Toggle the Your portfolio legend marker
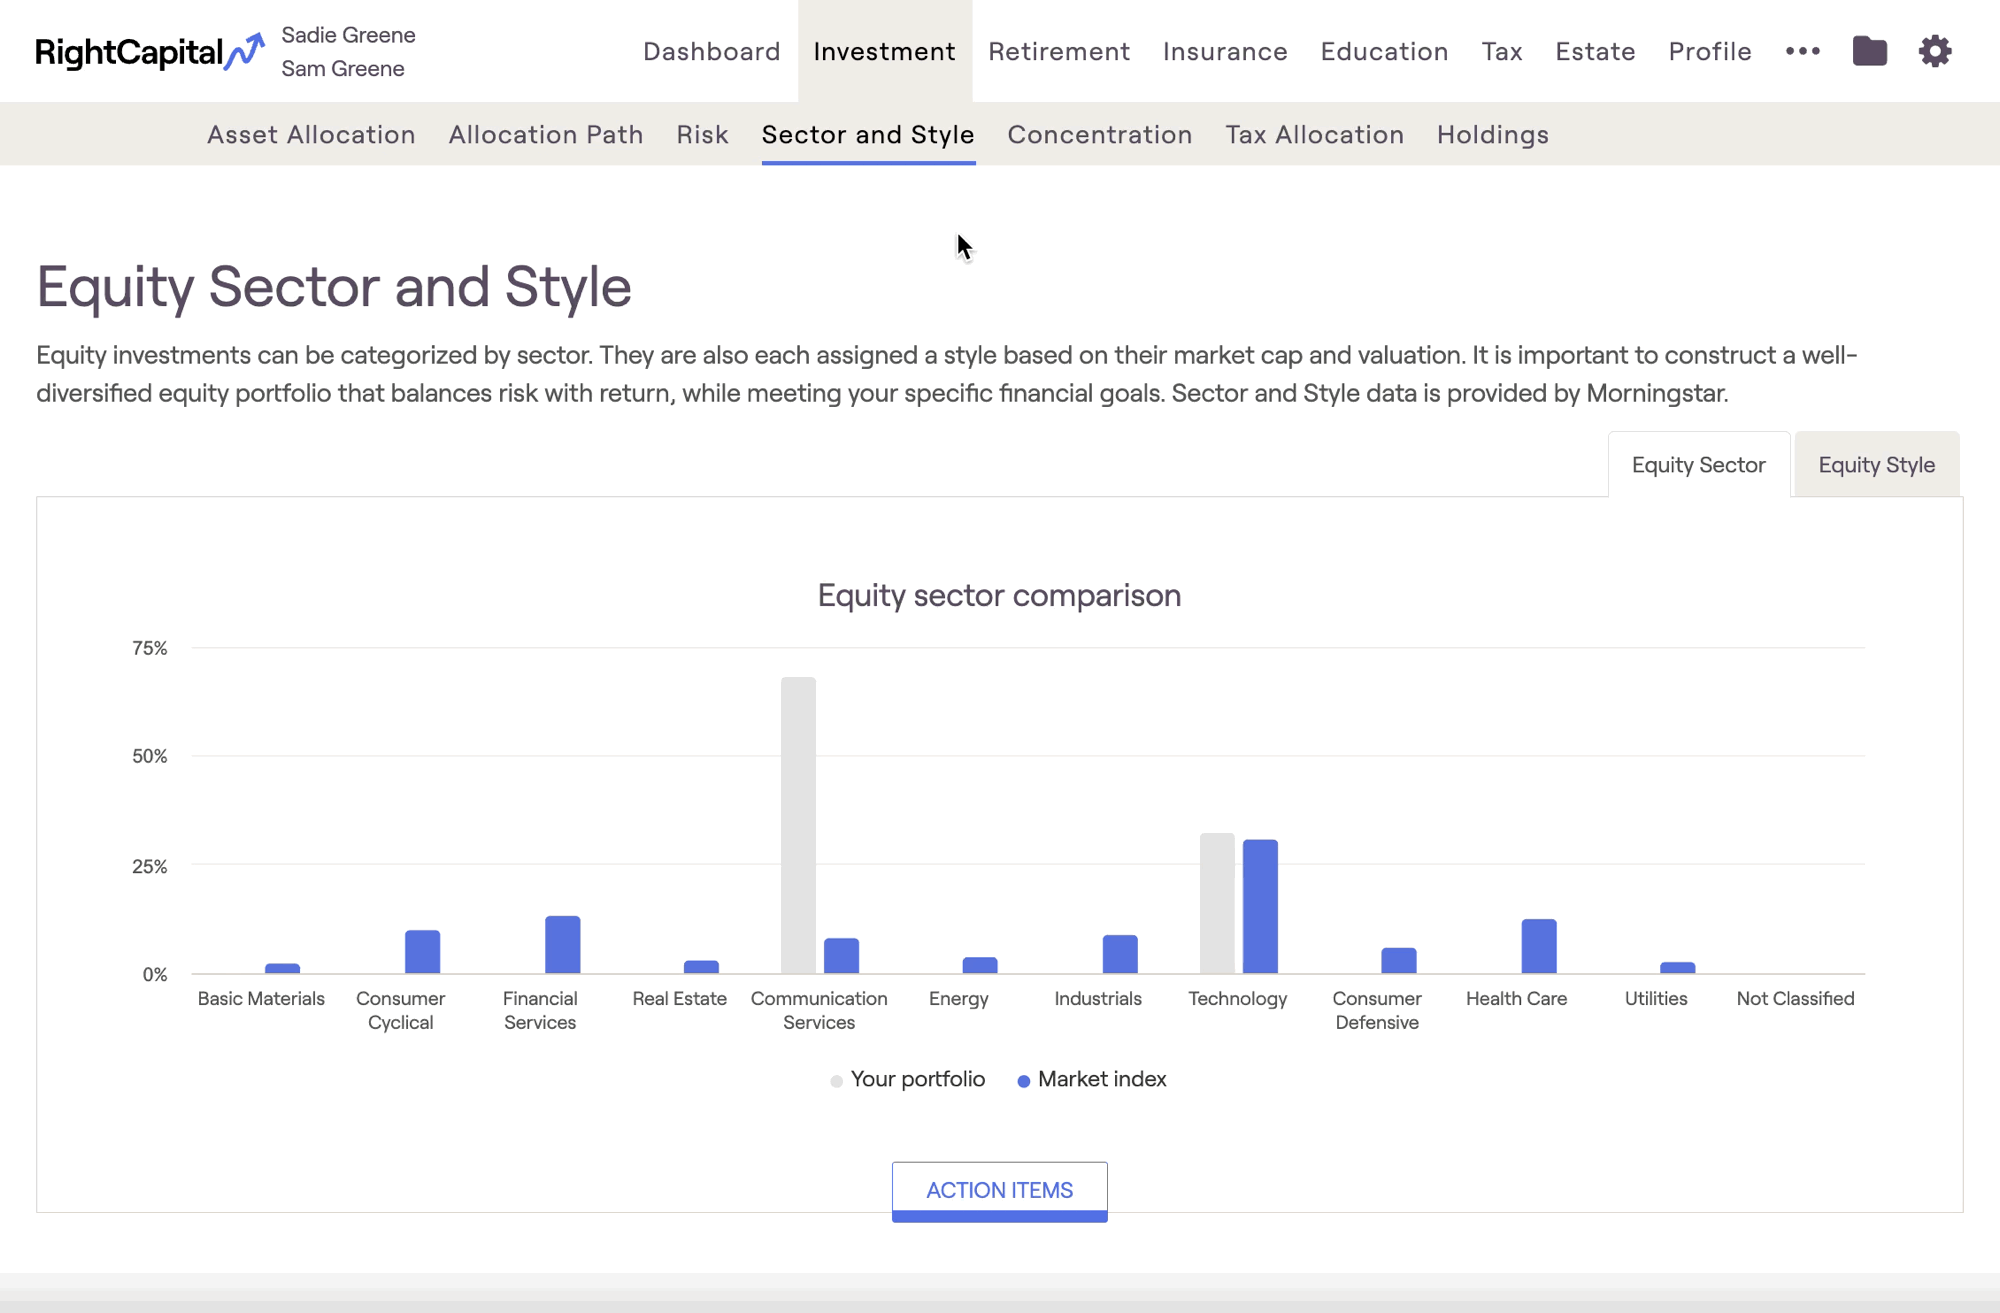 [x=836, y=1081]
